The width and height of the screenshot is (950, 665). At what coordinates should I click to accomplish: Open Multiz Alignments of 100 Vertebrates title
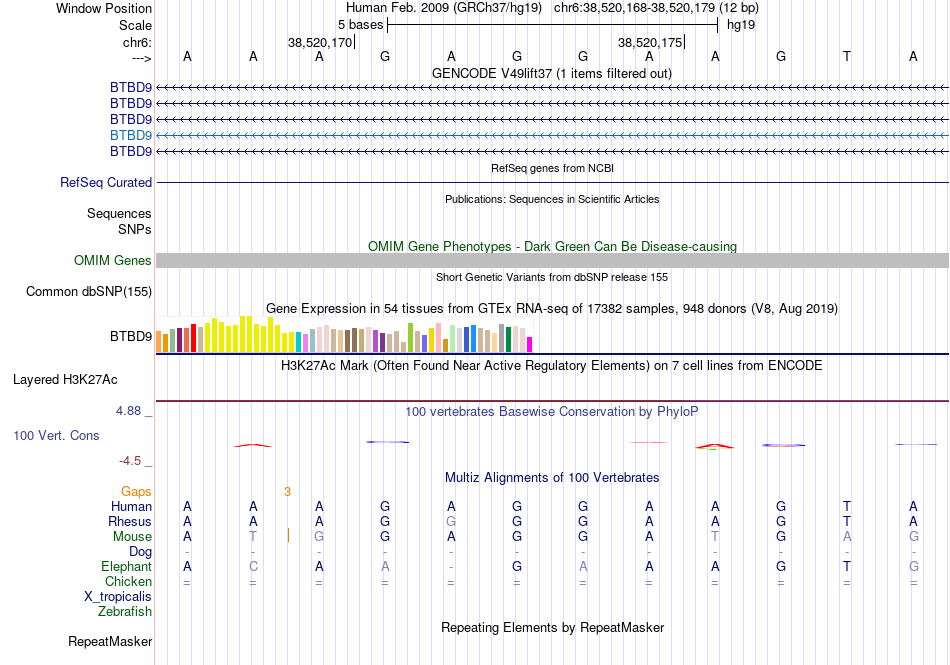click(x=552, y=477)
